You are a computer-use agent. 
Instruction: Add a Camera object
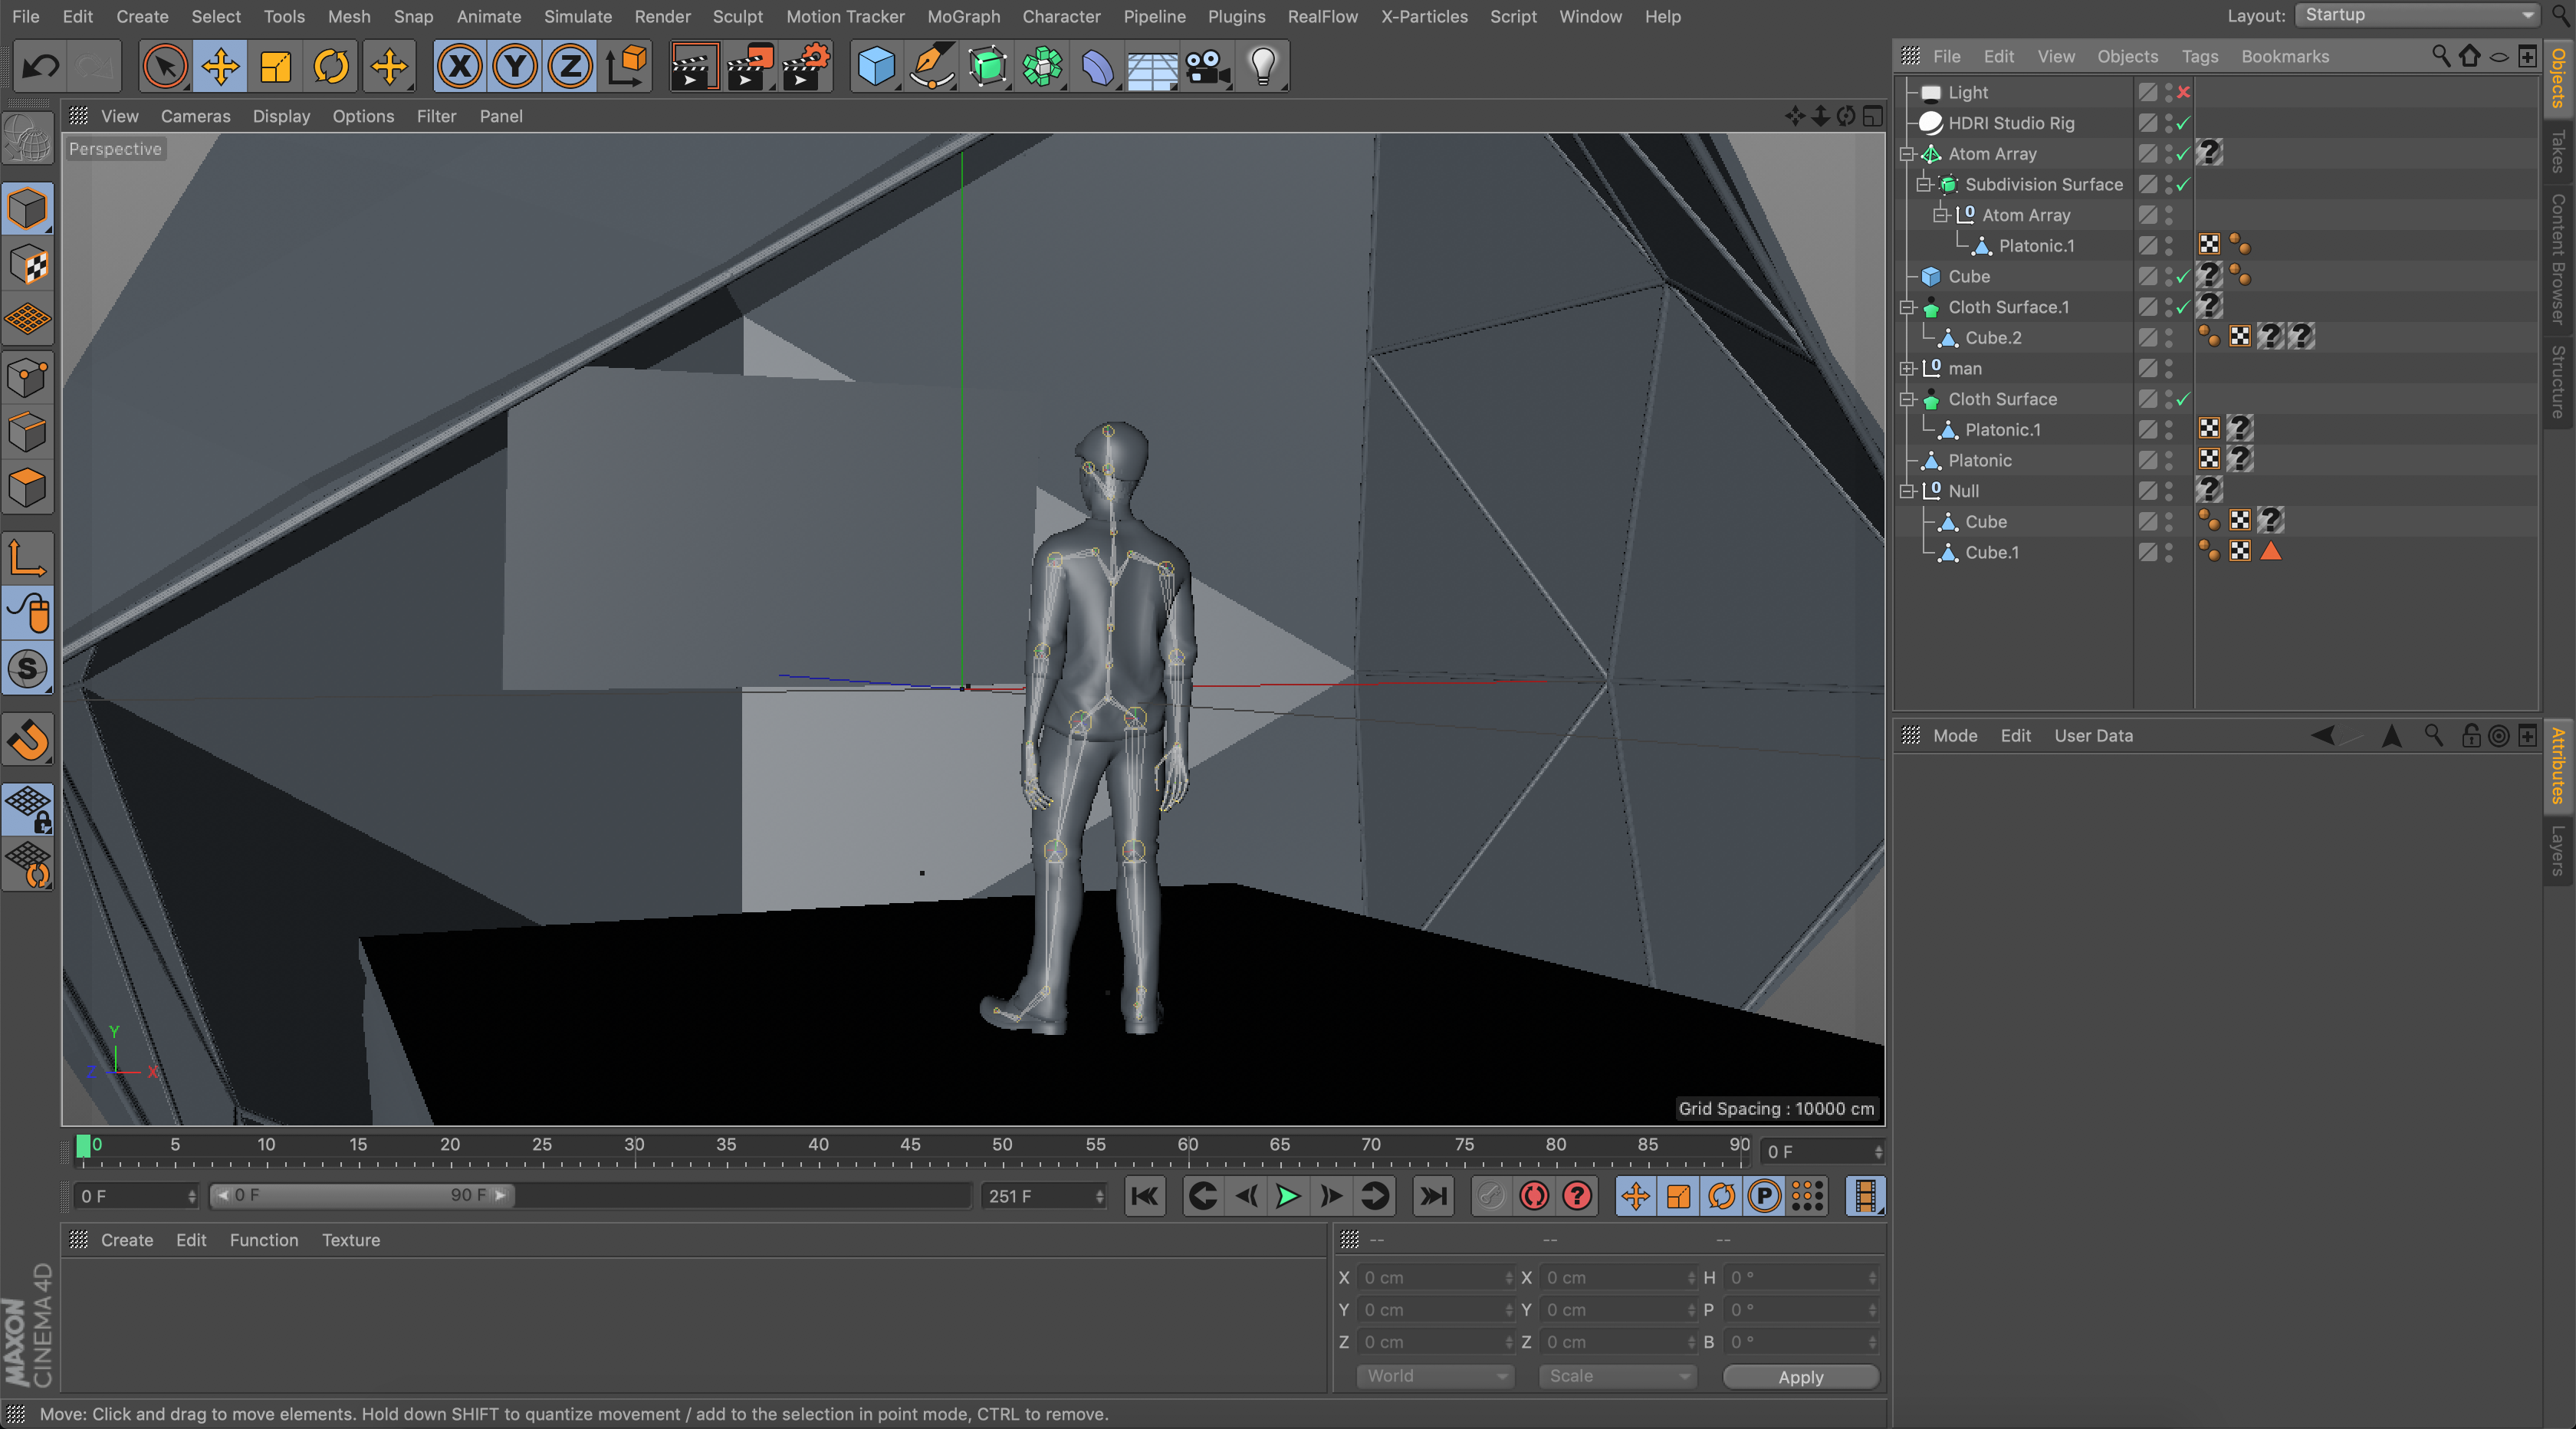click(x=1208, y=67)
